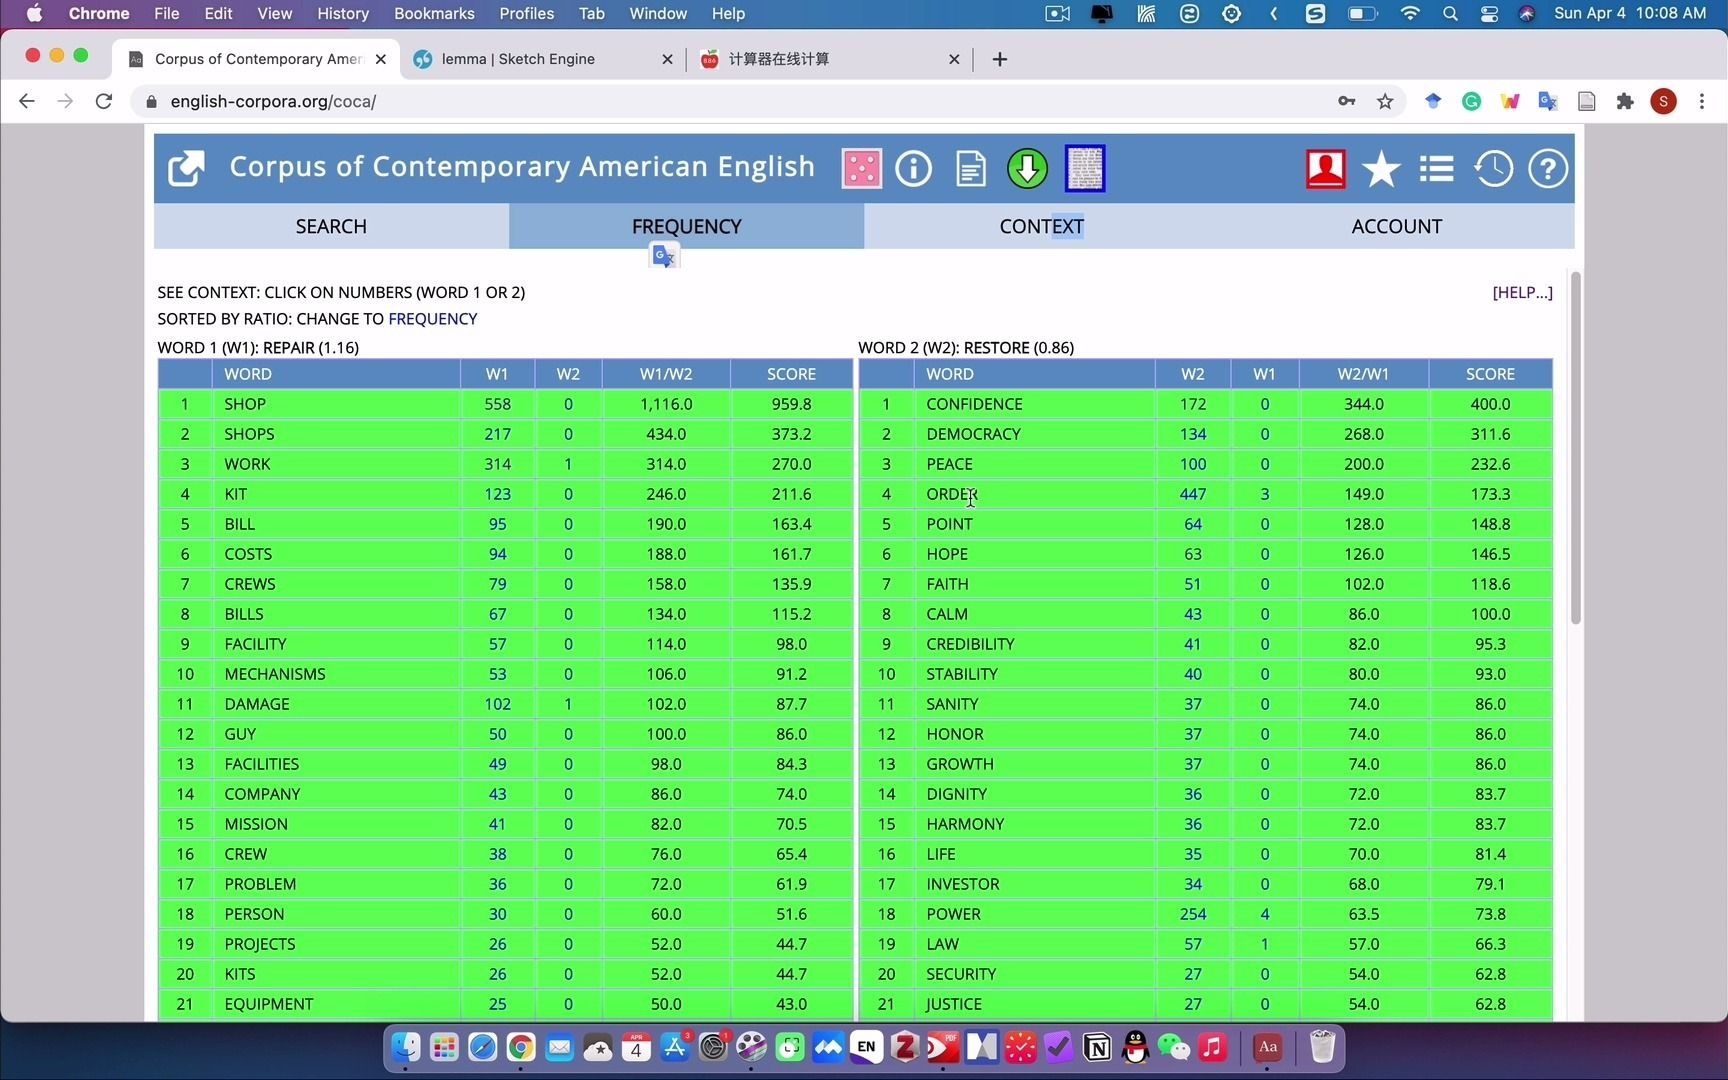Image resolution: width=1728 pixels, height=1080 pixels.
Task: Open the red user profile icon
Action: coord(1325,168)
